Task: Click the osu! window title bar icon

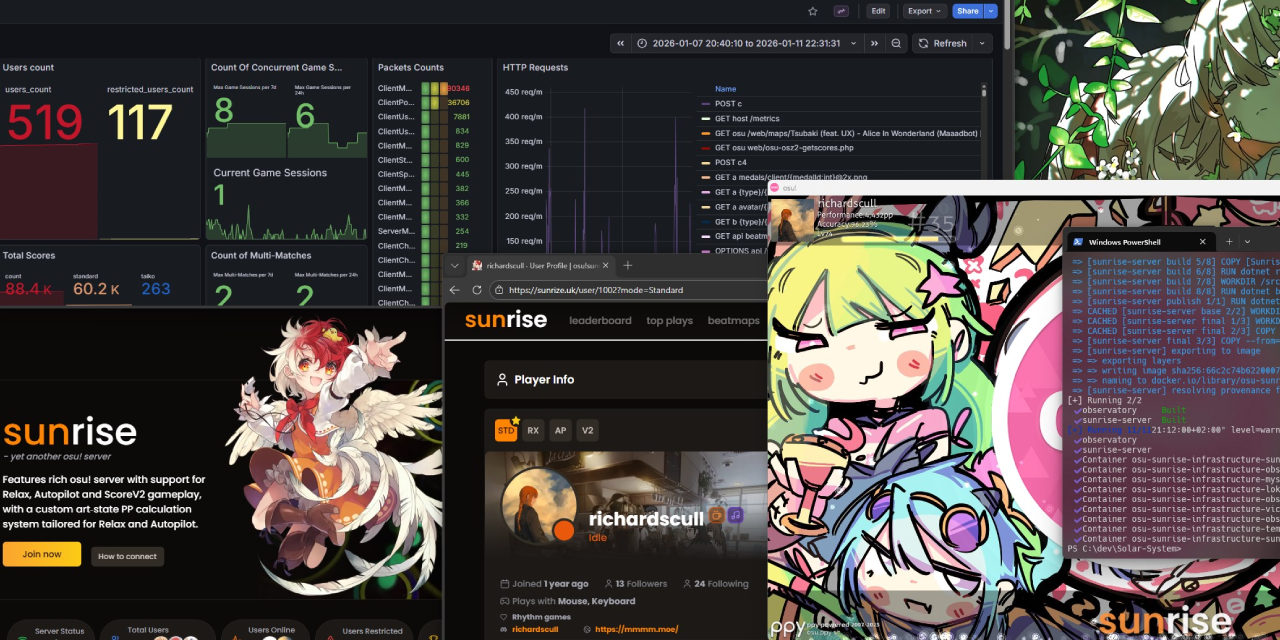Action: point(774,187)
